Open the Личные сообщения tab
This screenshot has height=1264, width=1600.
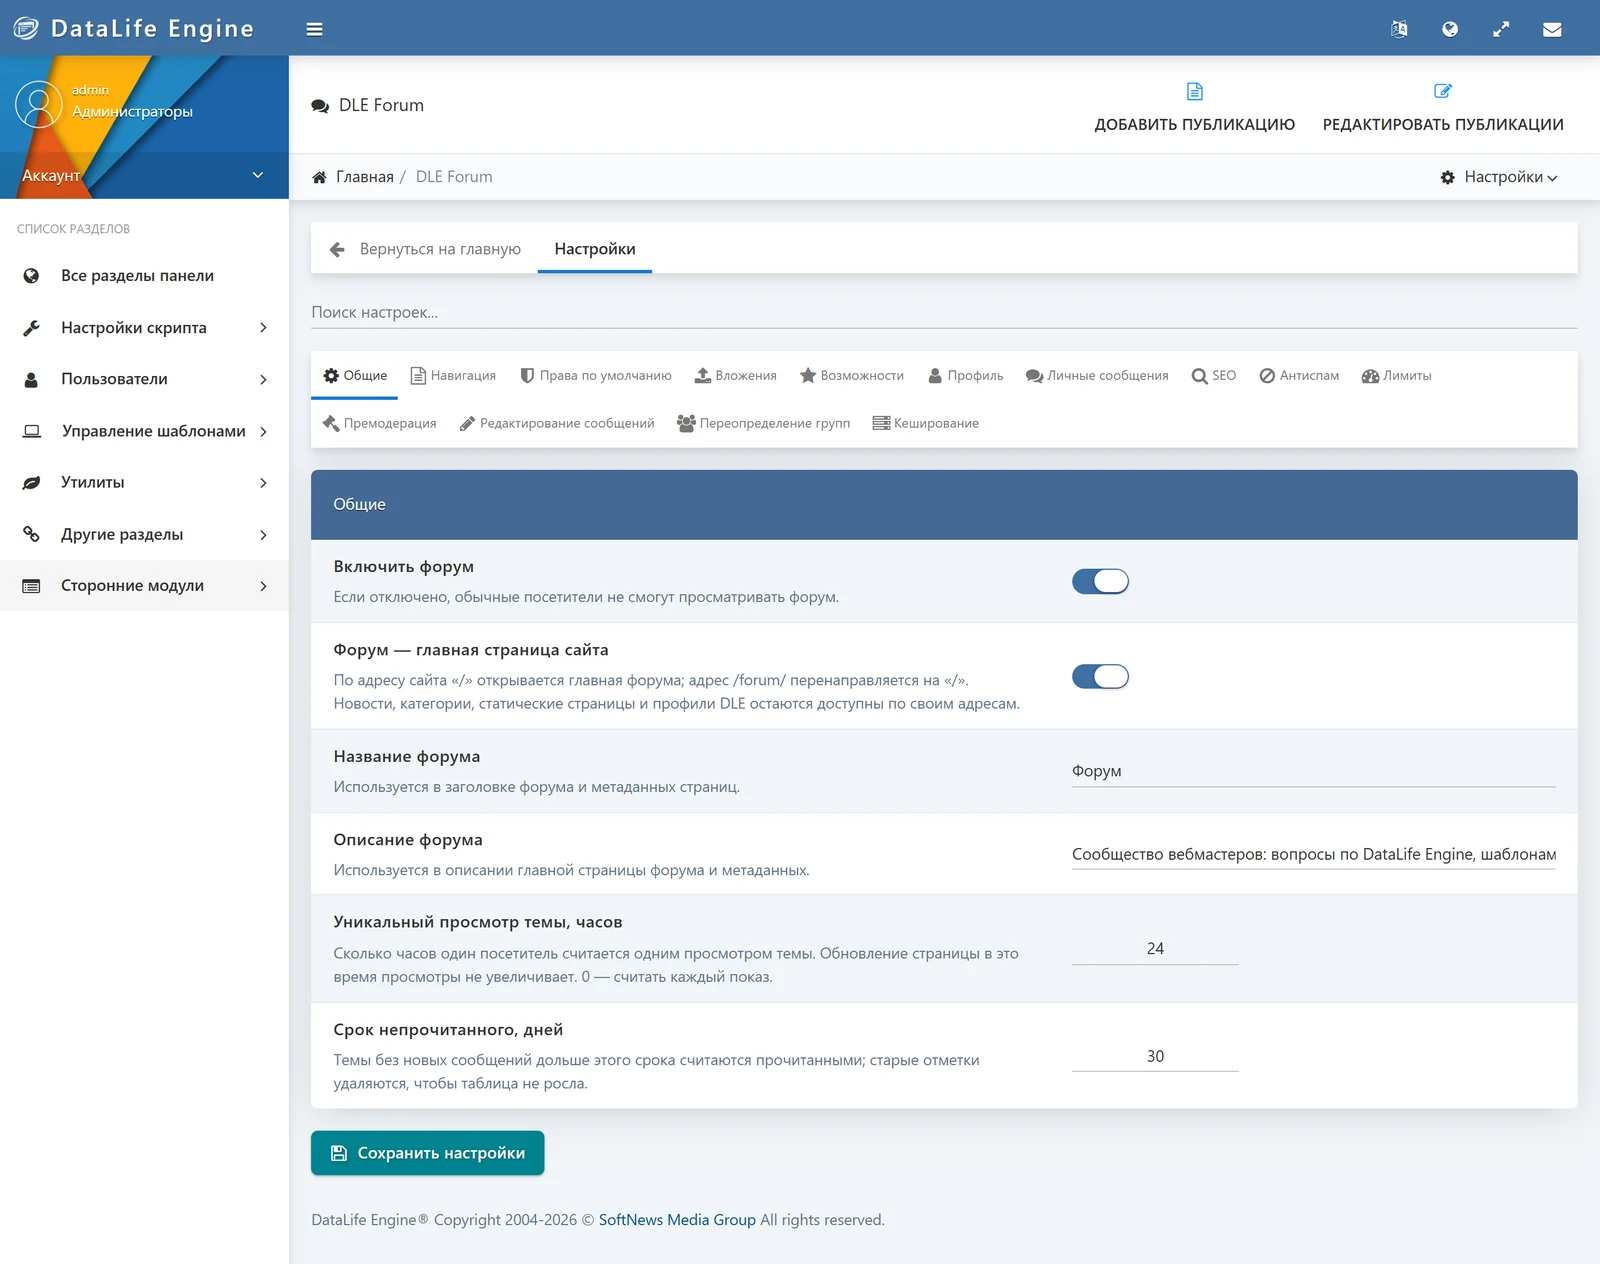click(x=1097, y=376)
